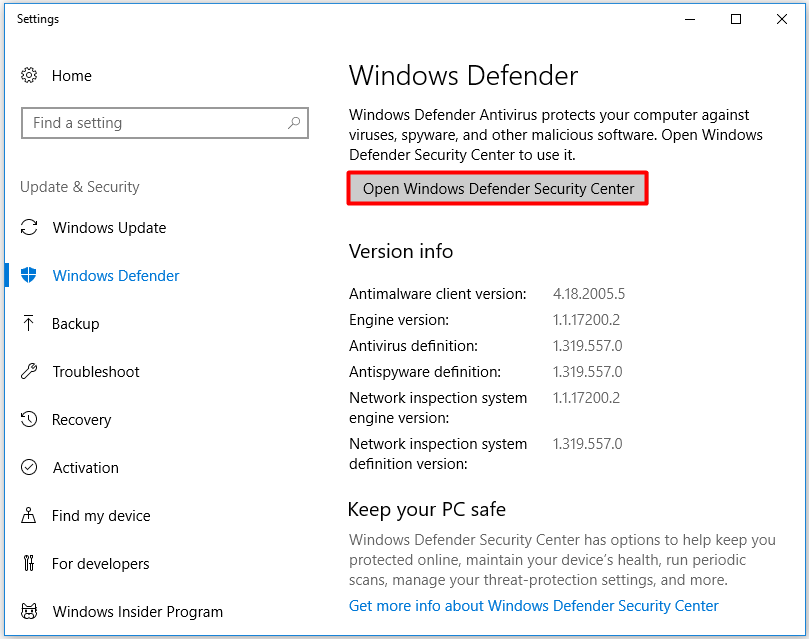The width and height of the screenshot is (809, 639).
Task: Click the Version info heading
Action: [401, 252]
